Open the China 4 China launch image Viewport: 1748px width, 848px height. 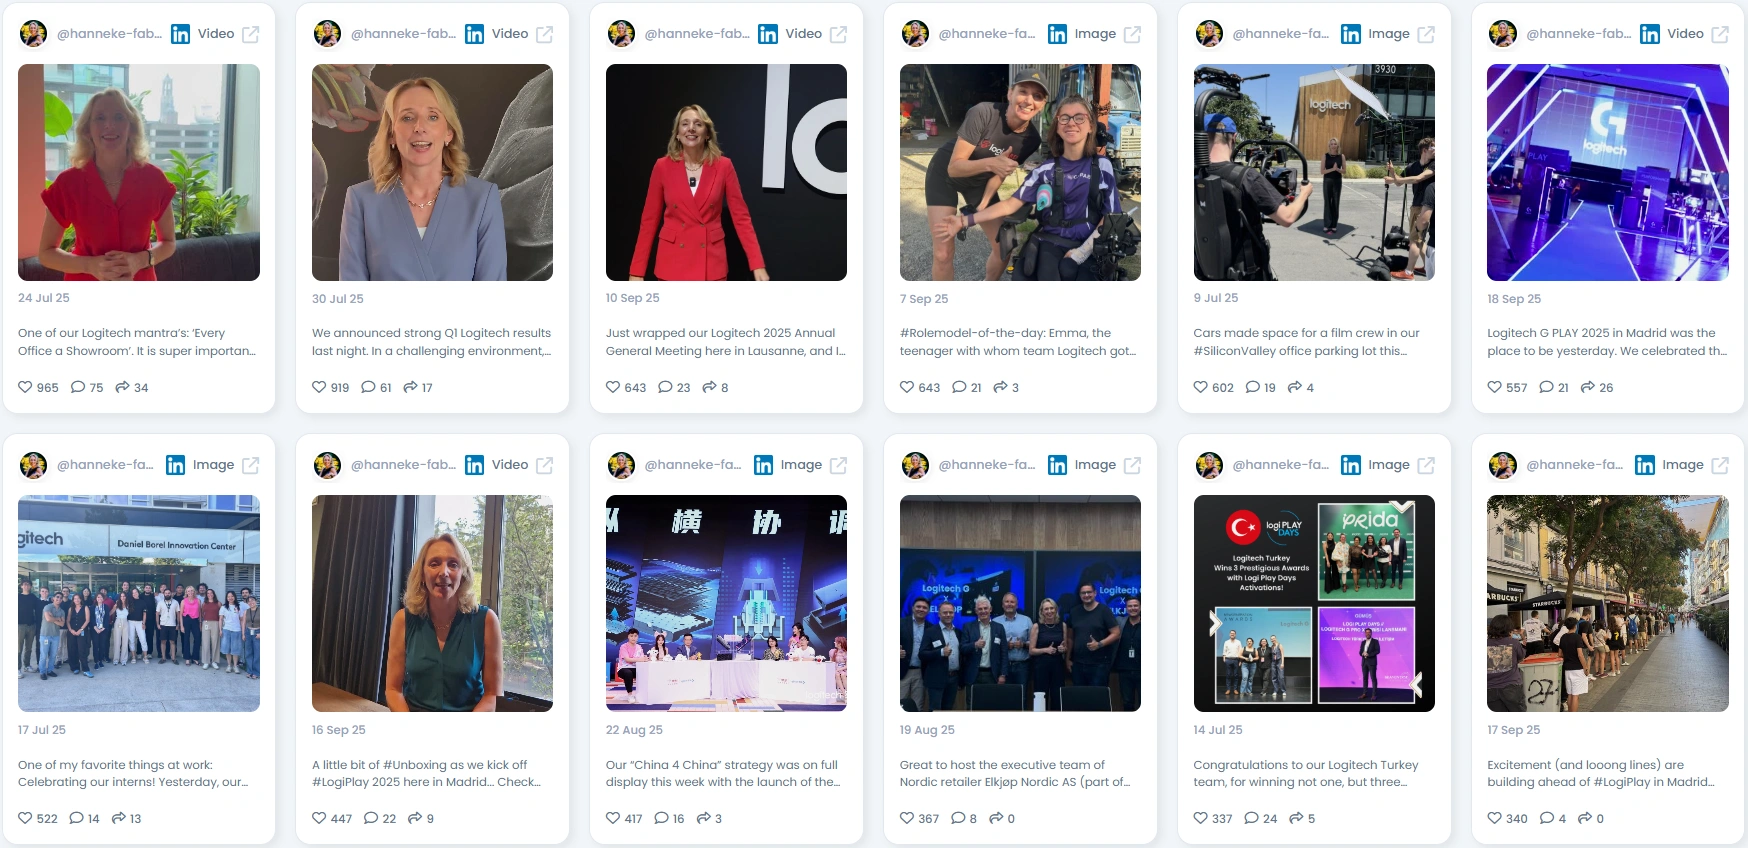point(726,603)
